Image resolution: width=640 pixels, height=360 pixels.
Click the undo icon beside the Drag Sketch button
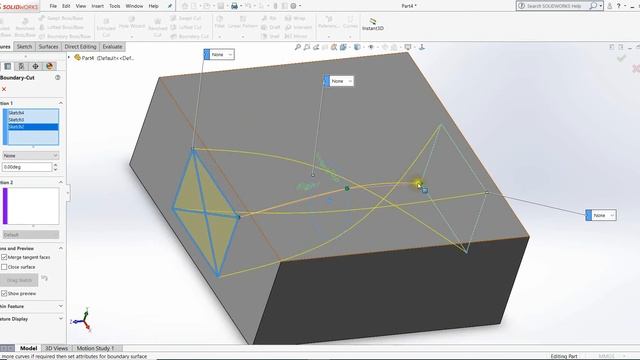point(44,279)
